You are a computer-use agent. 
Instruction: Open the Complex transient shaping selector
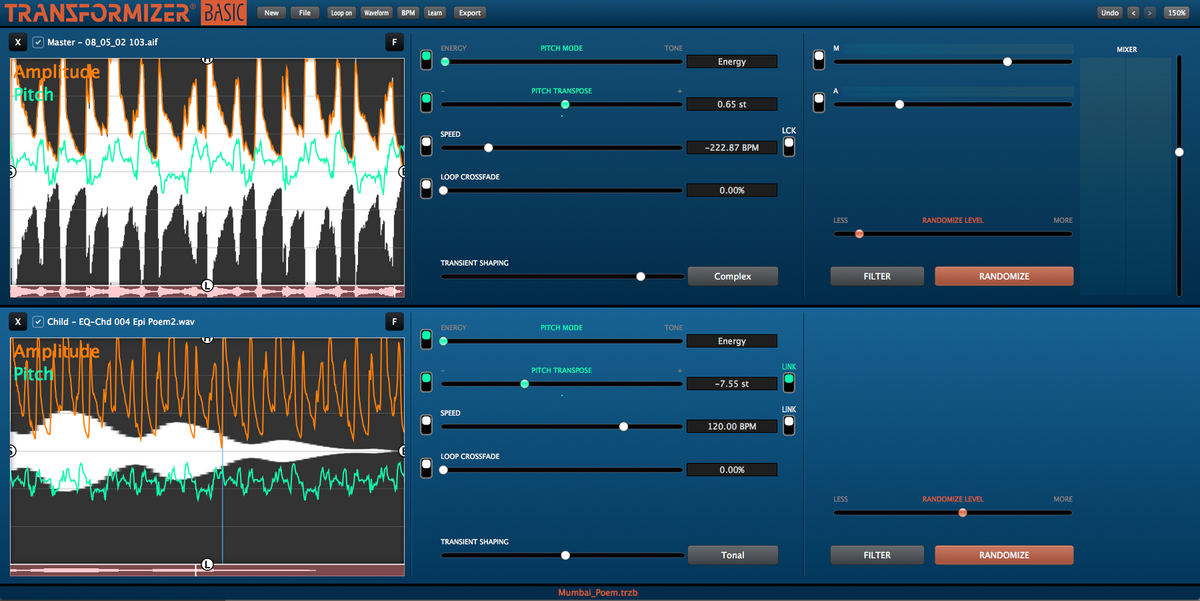[732, 275]
